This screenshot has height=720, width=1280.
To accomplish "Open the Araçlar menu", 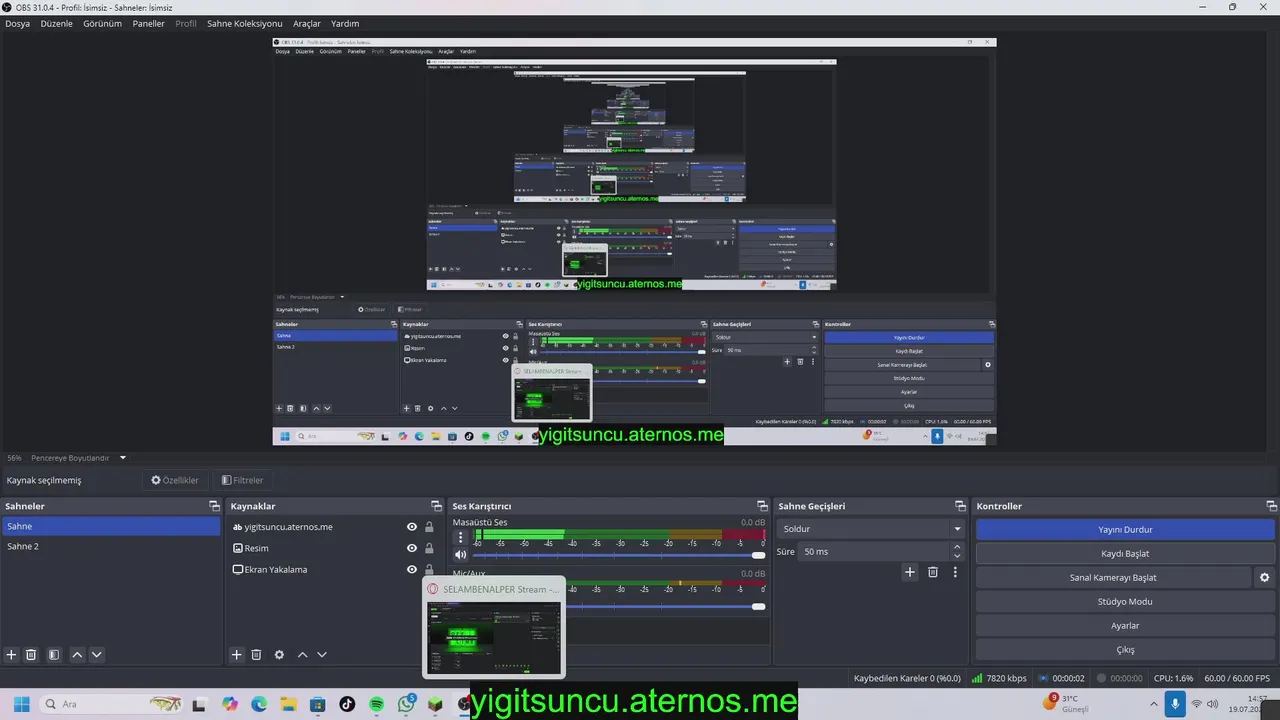I will [x=307, y=23].
